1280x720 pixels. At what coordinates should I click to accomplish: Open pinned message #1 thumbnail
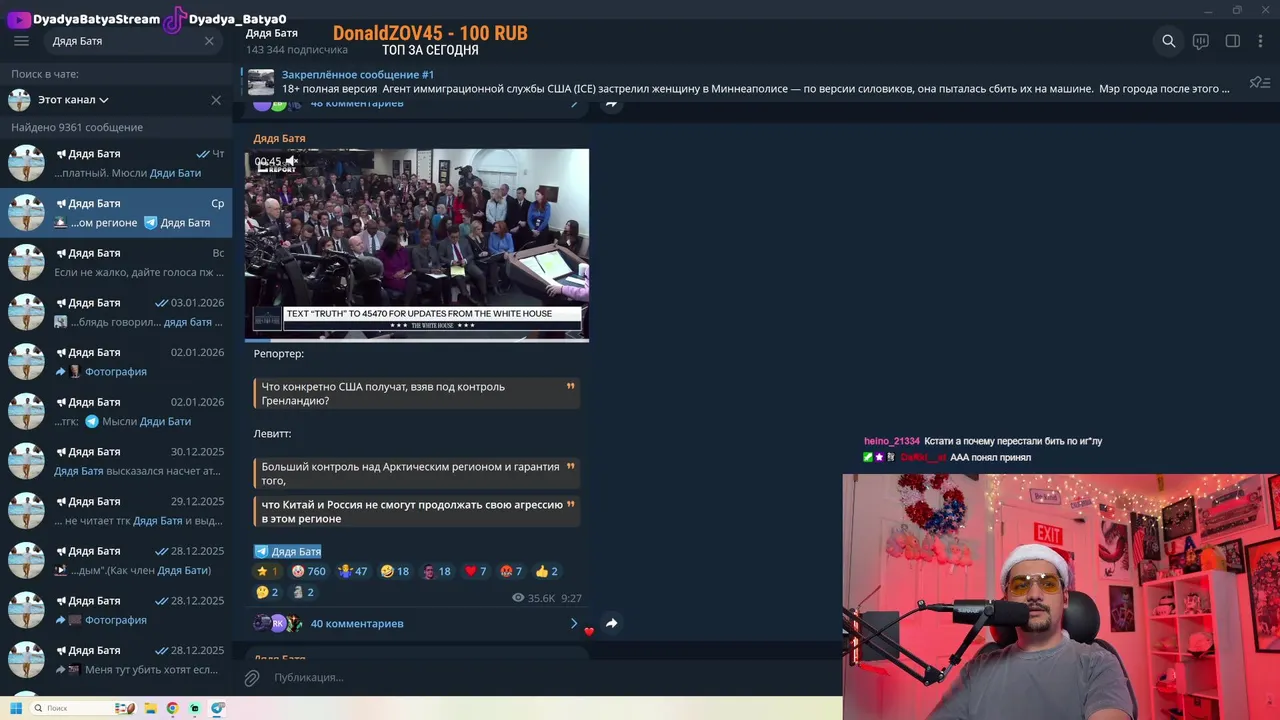[x=261, y=82]
